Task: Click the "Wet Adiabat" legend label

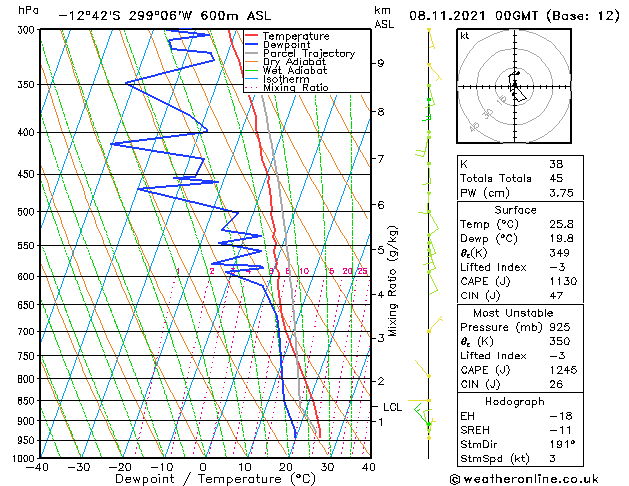Action: (x=295, y=71)
